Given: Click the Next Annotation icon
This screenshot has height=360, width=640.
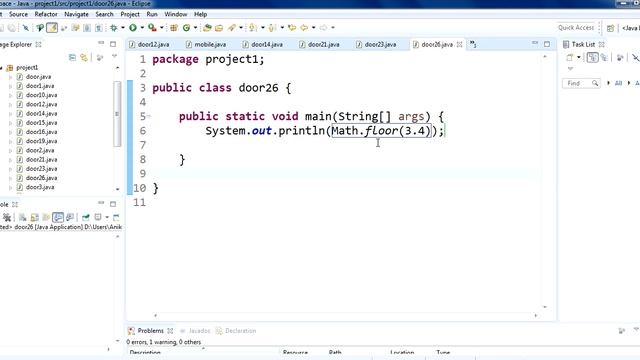Looking at the screenshot, I should click(253, 28).
